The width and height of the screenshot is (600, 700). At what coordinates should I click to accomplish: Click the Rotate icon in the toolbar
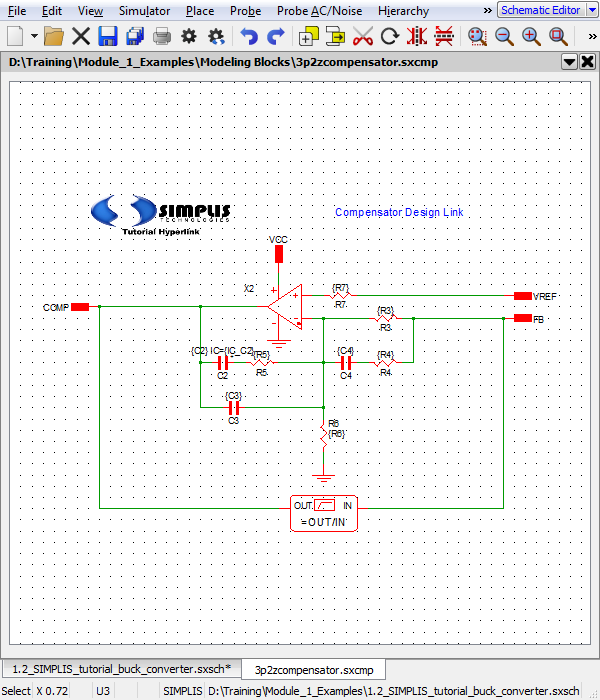pyautogui.click(x=390, y=36)
